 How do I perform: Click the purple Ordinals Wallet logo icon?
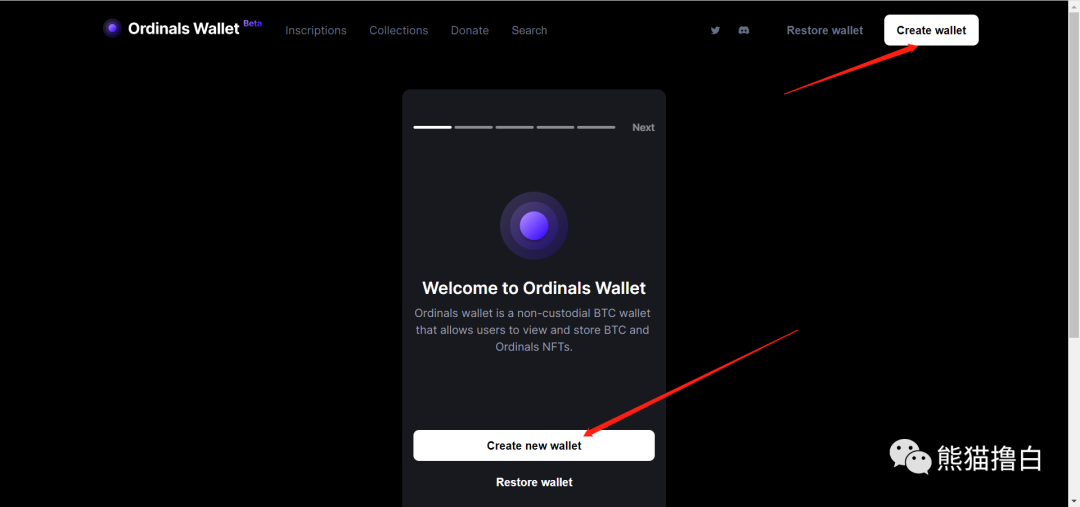click(112, 28)
